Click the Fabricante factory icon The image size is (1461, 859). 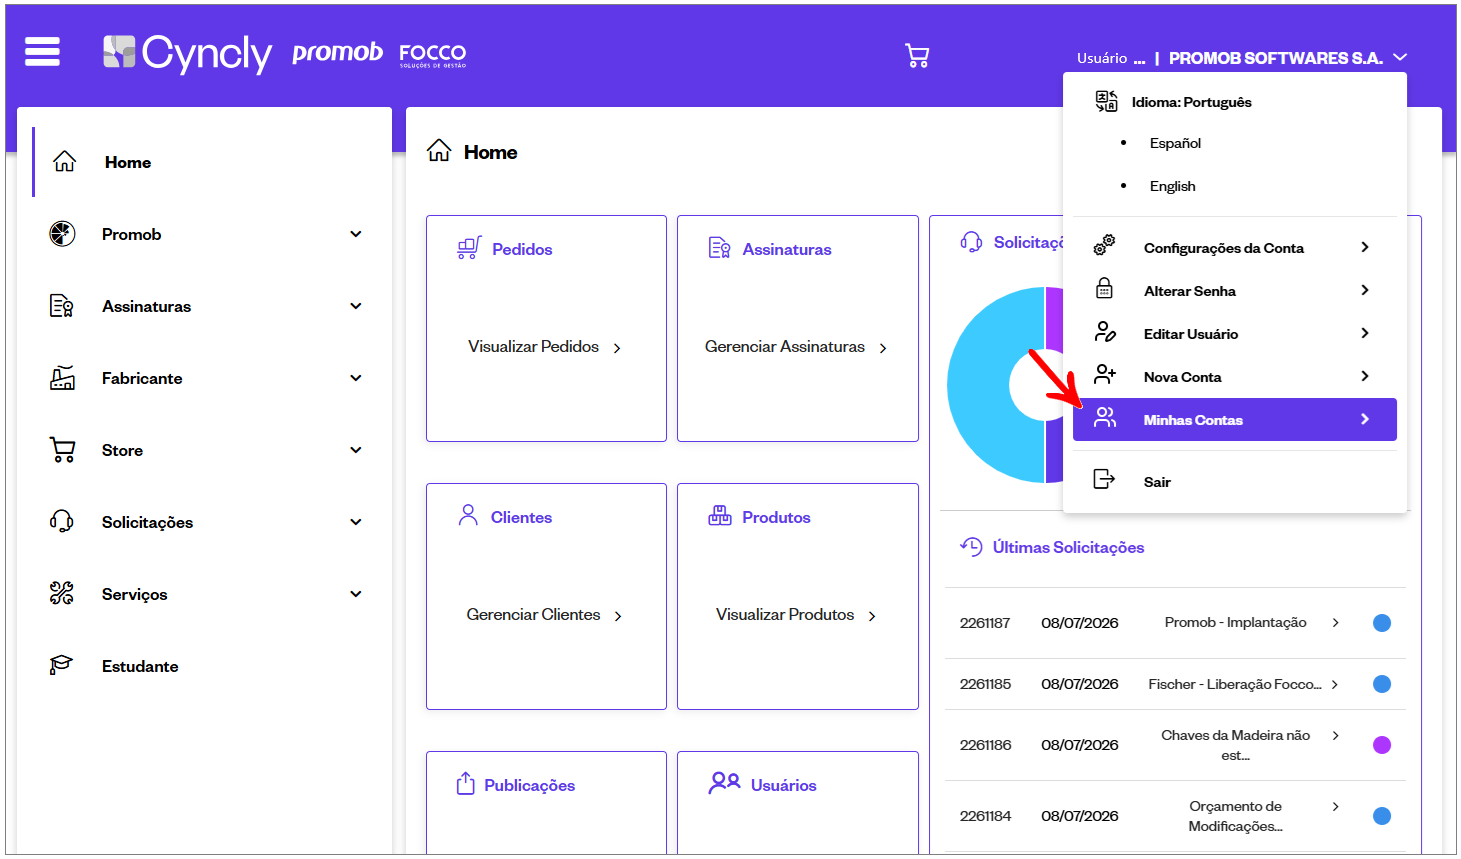click(62, 378)
